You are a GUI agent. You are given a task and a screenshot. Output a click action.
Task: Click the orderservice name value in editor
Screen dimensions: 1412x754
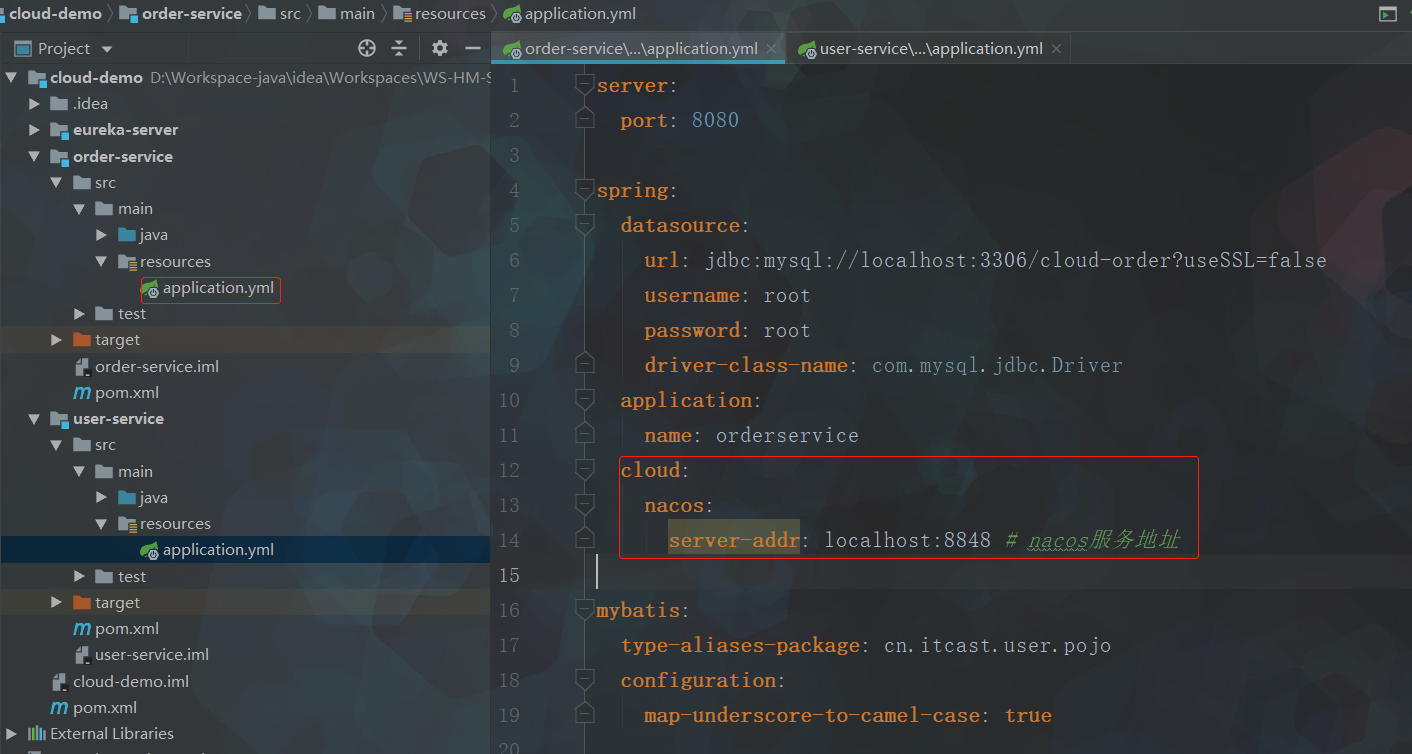(x=787, y=436)
